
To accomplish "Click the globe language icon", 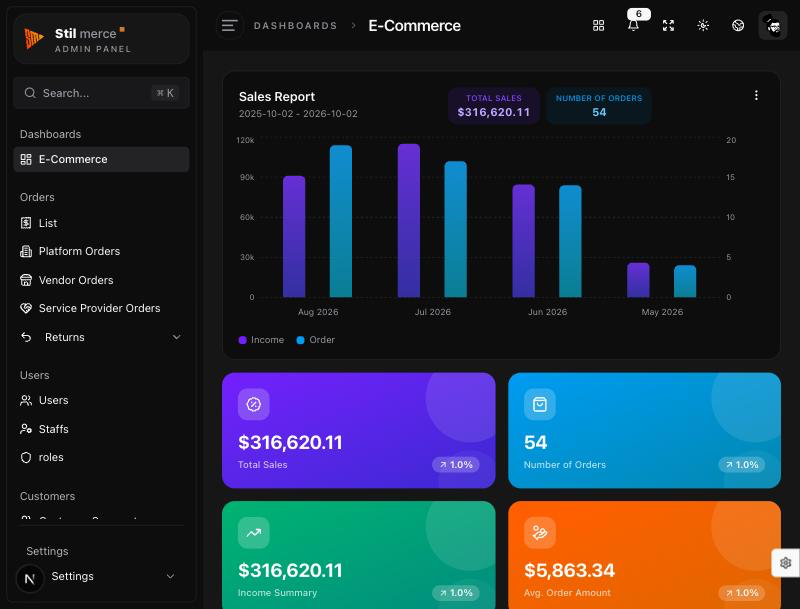I will [x=738, y=26].
